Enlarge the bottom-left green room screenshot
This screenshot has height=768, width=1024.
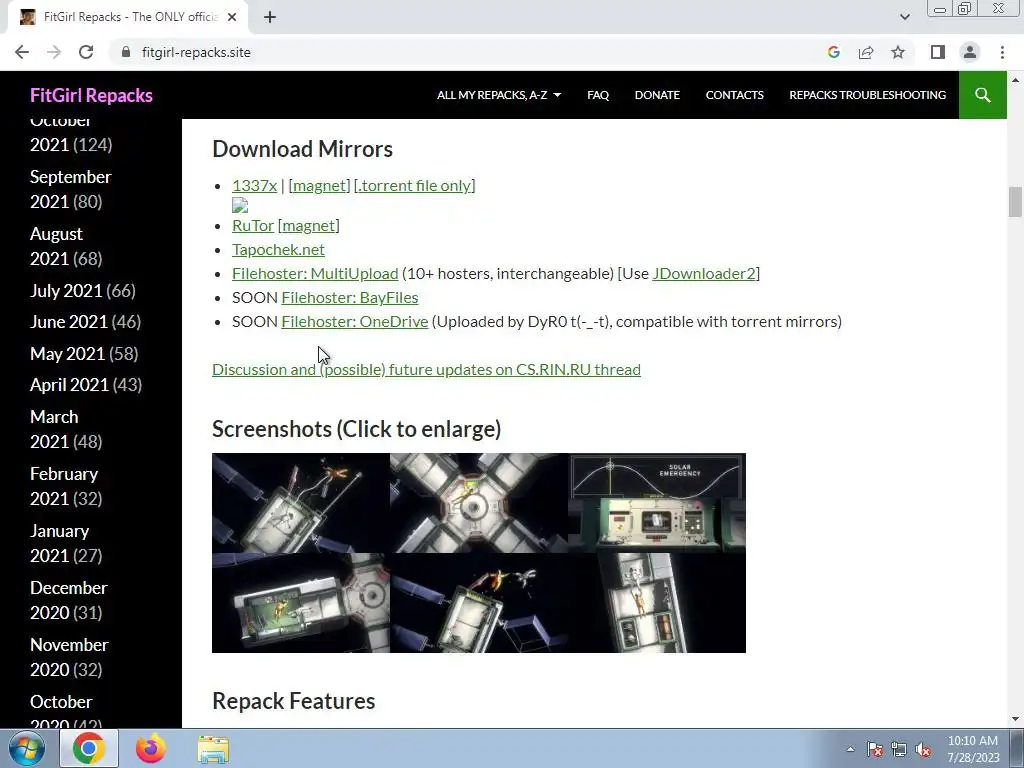pyautogui.click(x=301, y=603)
